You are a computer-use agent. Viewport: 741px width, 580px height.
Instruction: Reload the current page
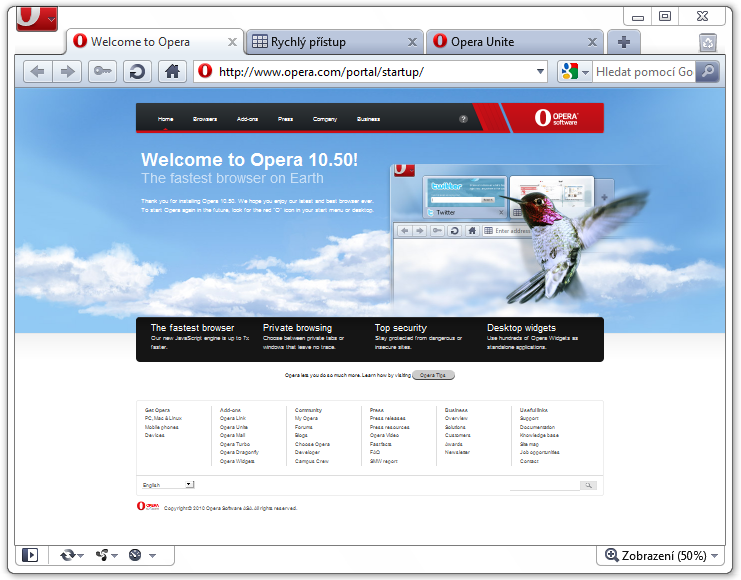(138, 72)
